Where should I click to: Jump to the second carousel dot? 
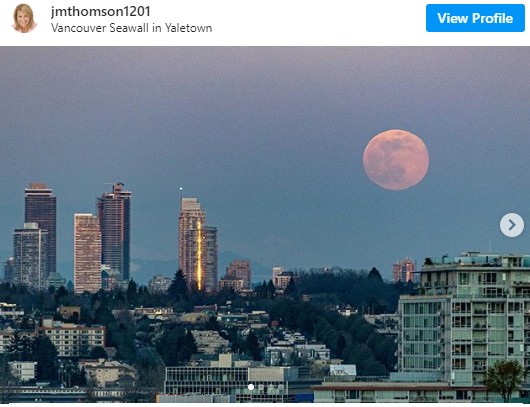click(261, 387)
